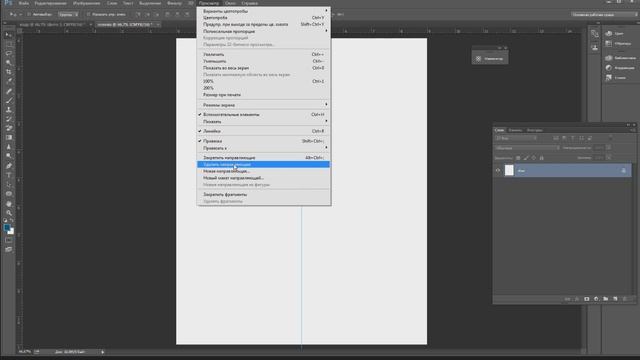This screenshot has height=360, width=640.
Task: Open the Библиотеки panel button
Action: (620, 58)
